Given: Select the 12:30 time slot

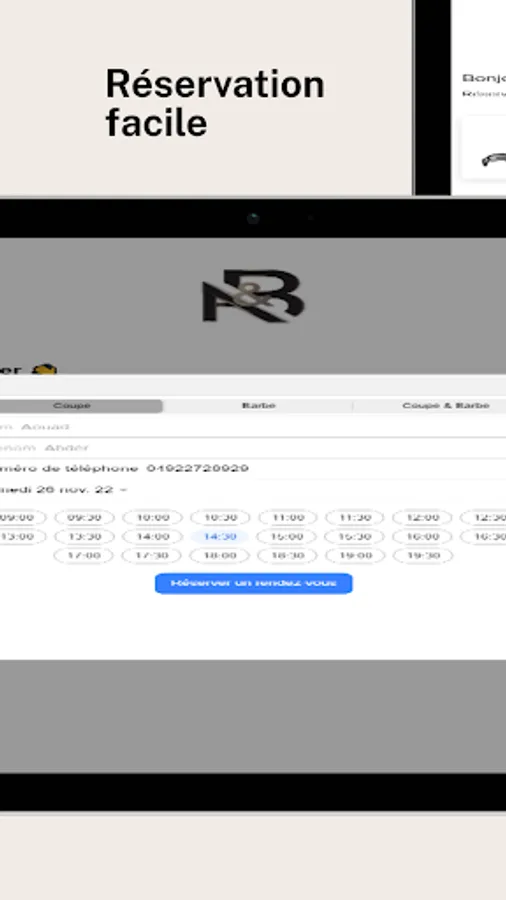Looking at the screenshot, I should coord(484,518).
